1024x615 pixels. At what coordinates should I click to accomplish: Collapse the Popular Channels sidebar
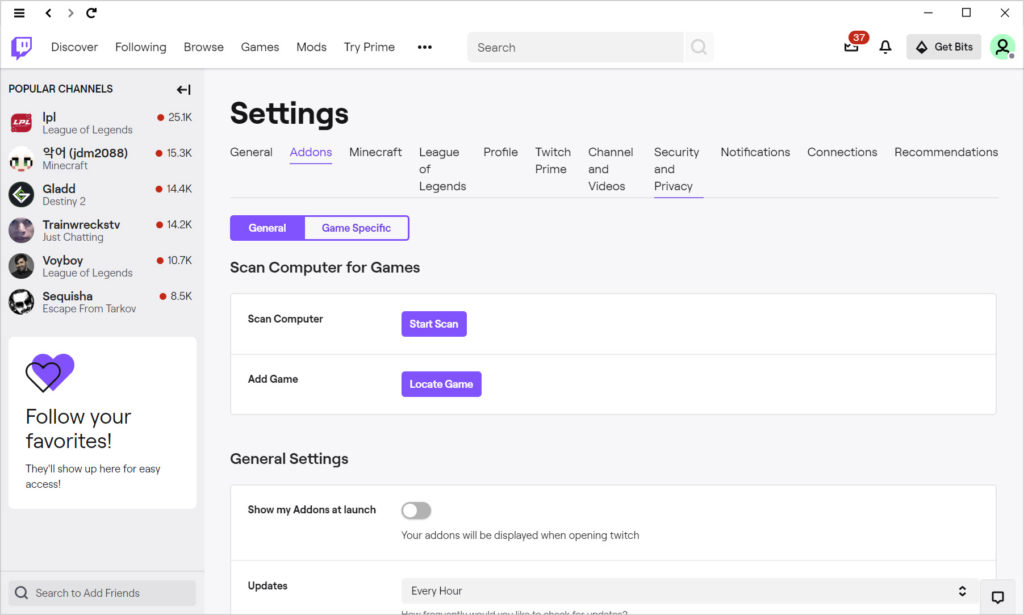click(x=184, y=89)
